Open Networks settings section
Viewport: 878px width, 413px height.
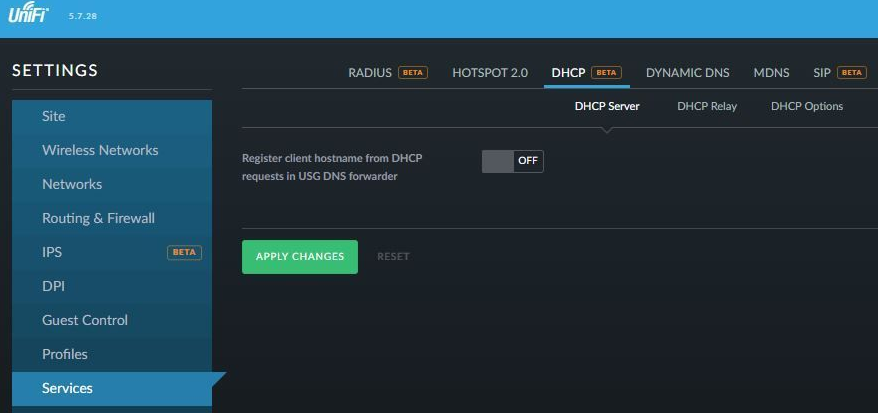click(112, 184)
